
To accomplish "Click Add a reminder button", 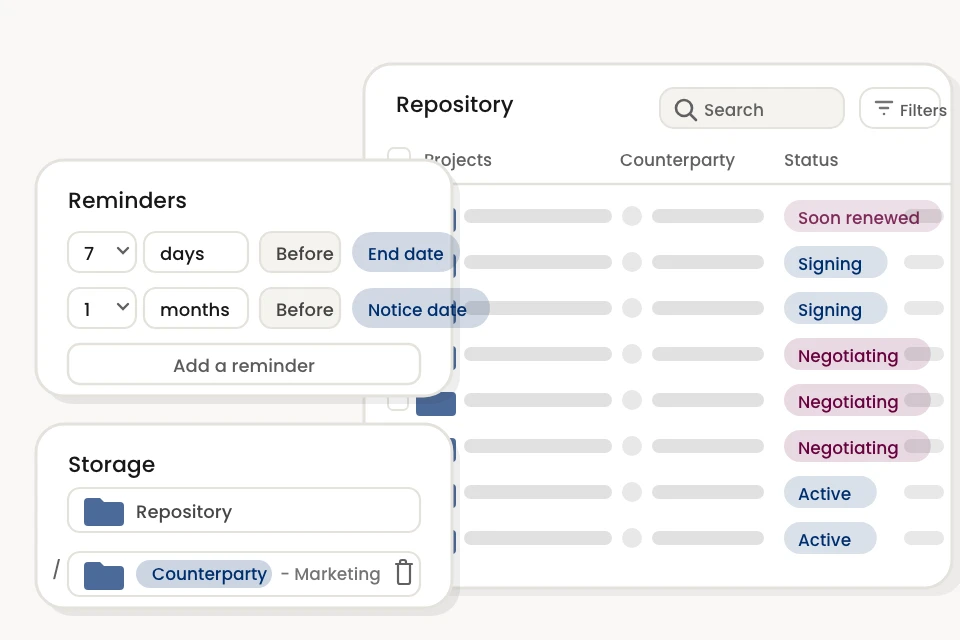I will [x=244, y=365].
